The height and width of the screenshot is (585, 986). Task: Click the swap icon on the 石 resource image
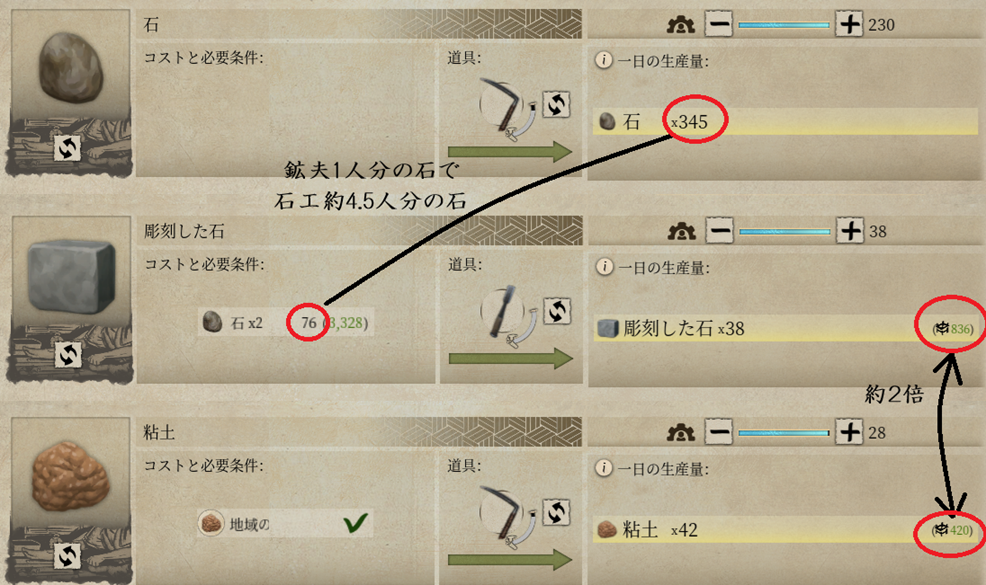pyautogui.click(x=67, y=148)
